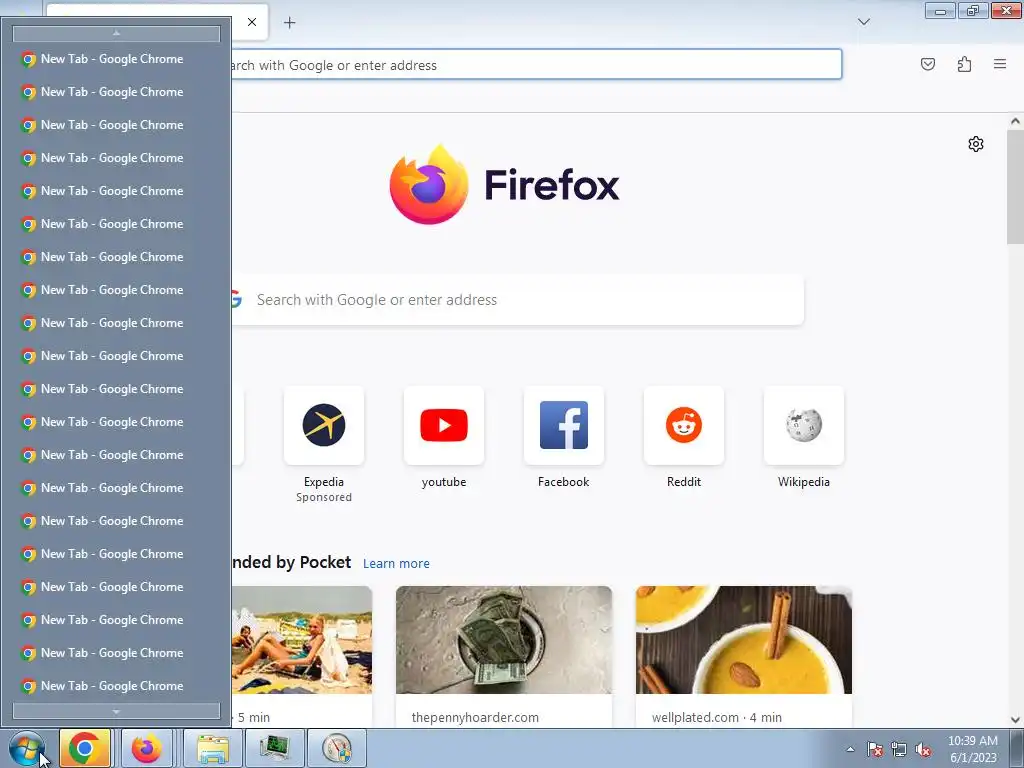
Task: Open Windows Explorer from the taskbar
Action: [x=213, y=748]
